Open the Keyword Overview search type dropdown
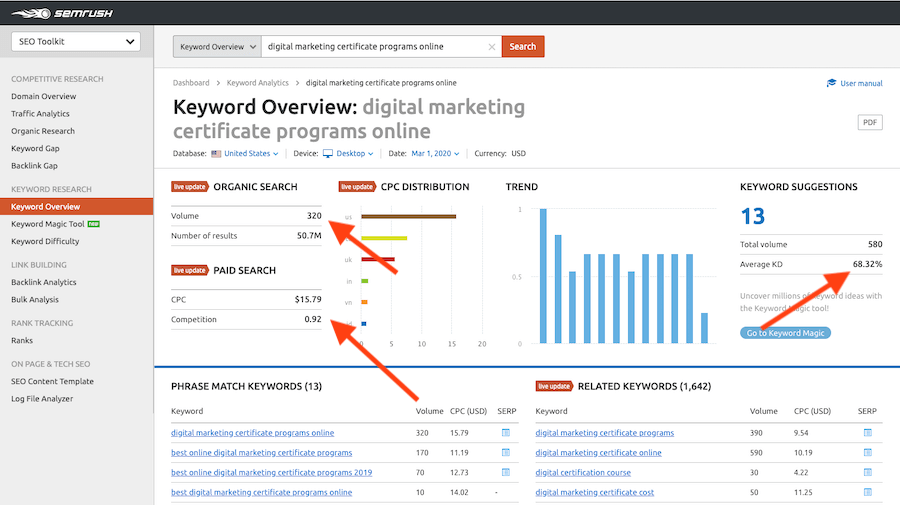This screenshot has width=900, height=505. tap(217, 46)
